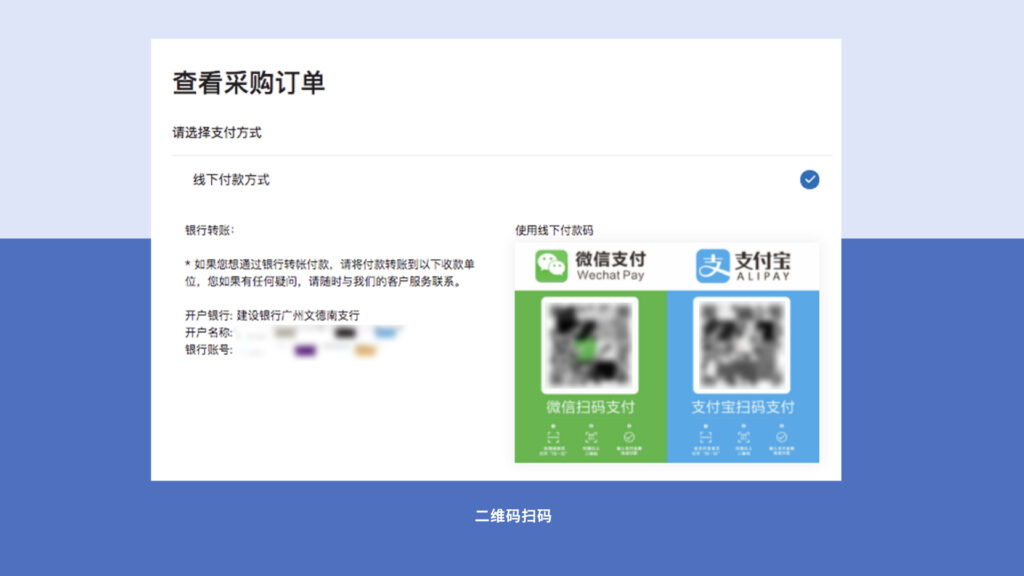Click the 开户名称 field label
This screenshot has height=576, width=1024.
click(x=209, y=332)
